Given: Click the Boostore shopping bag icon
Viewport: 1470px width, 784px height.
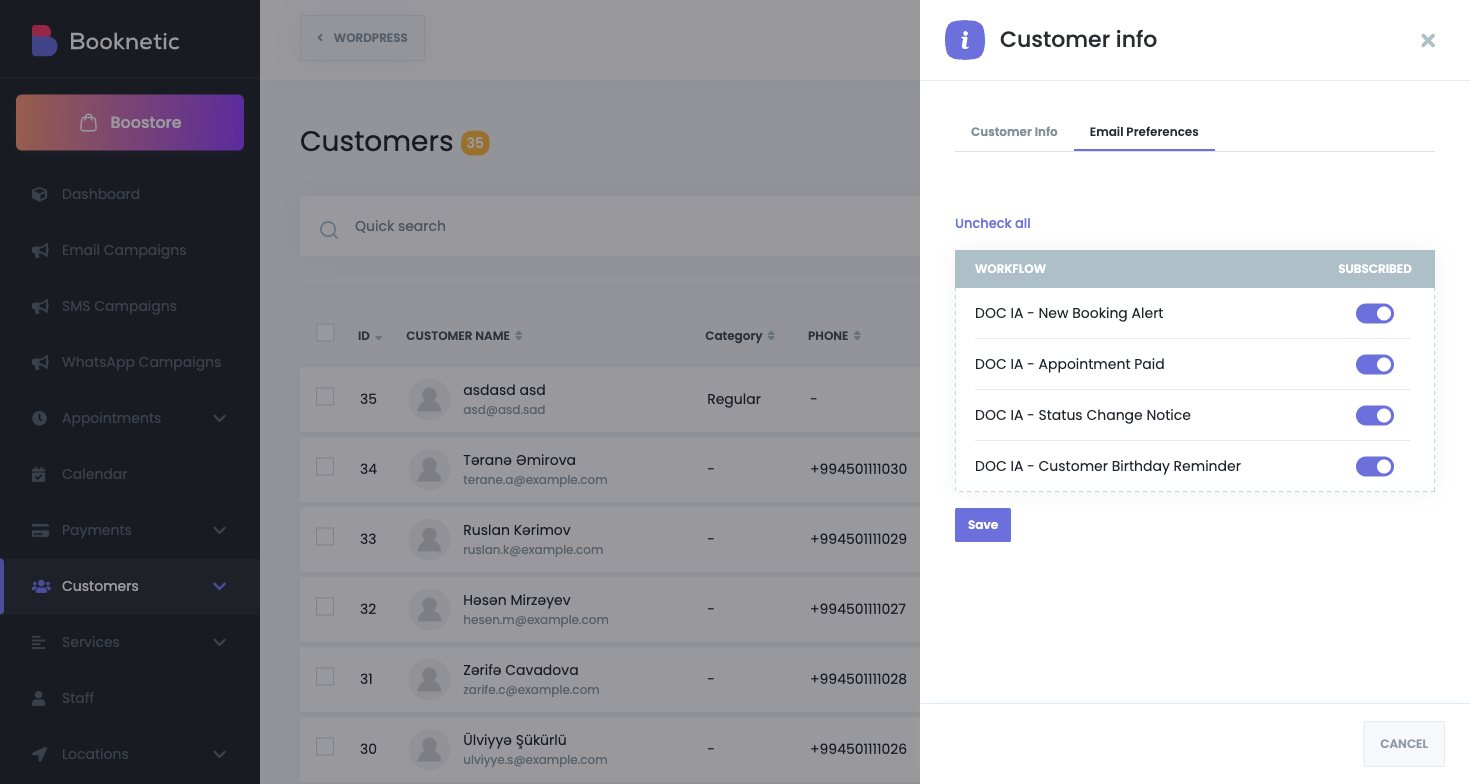Looking at the screenshot, I should coord(89,122).
